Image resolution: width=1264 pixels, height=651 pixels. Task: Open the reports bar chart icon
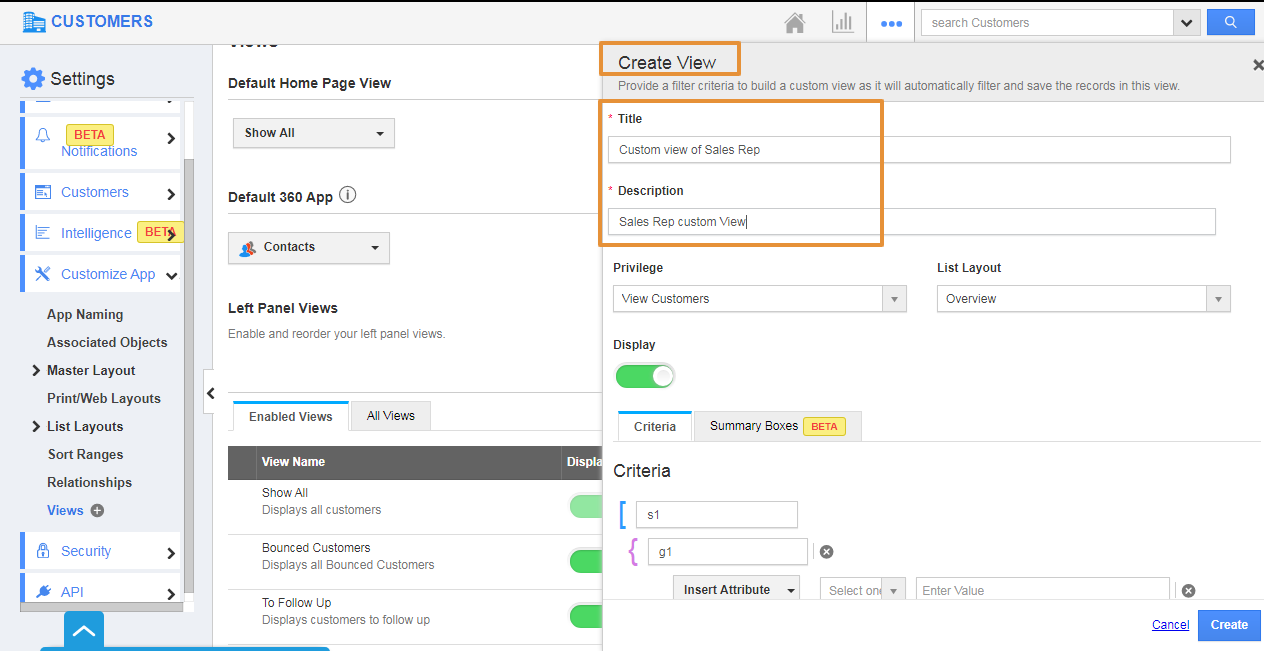tap(842, 22)
